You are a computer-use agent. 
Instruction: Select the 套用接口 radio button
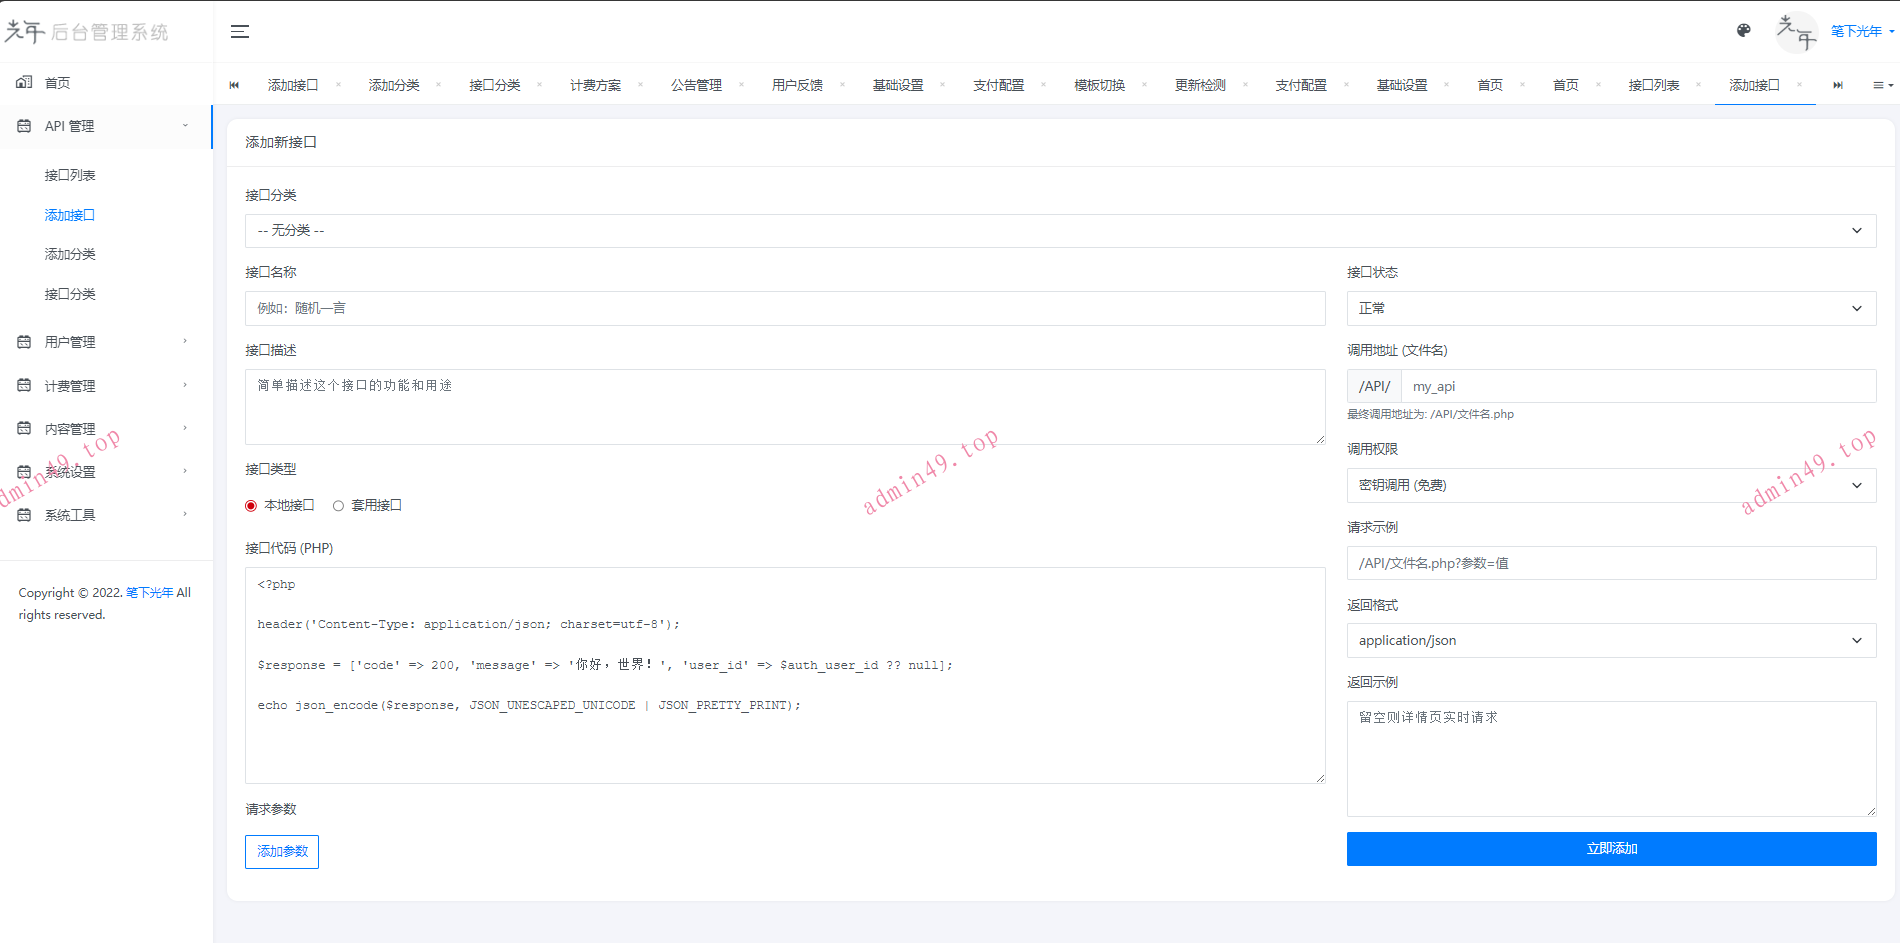pos(338,506)
